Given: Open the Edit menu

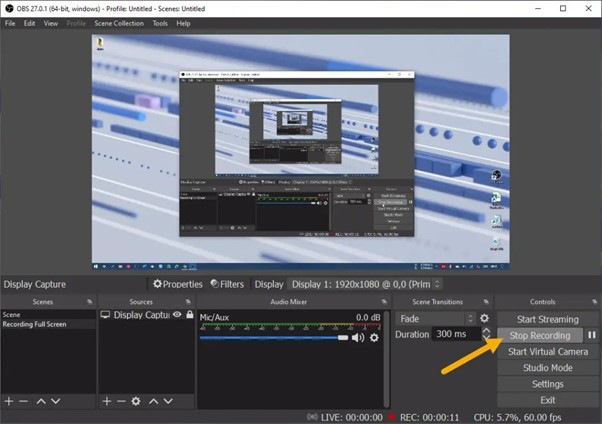Looking at the screenshot, I should [29, 23].
